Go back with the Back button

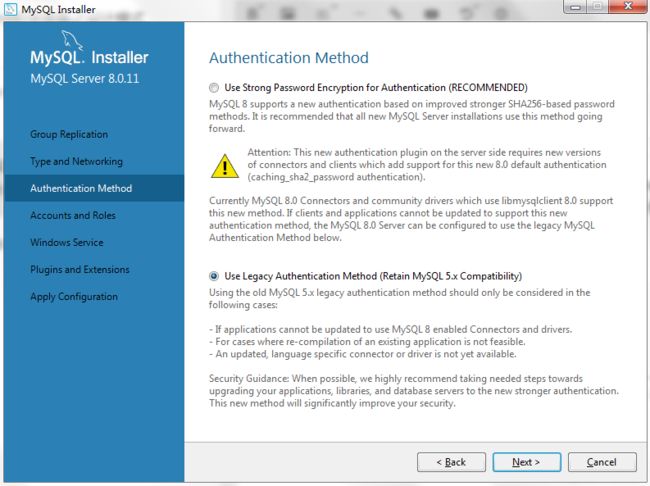click(x=451, y=462)
